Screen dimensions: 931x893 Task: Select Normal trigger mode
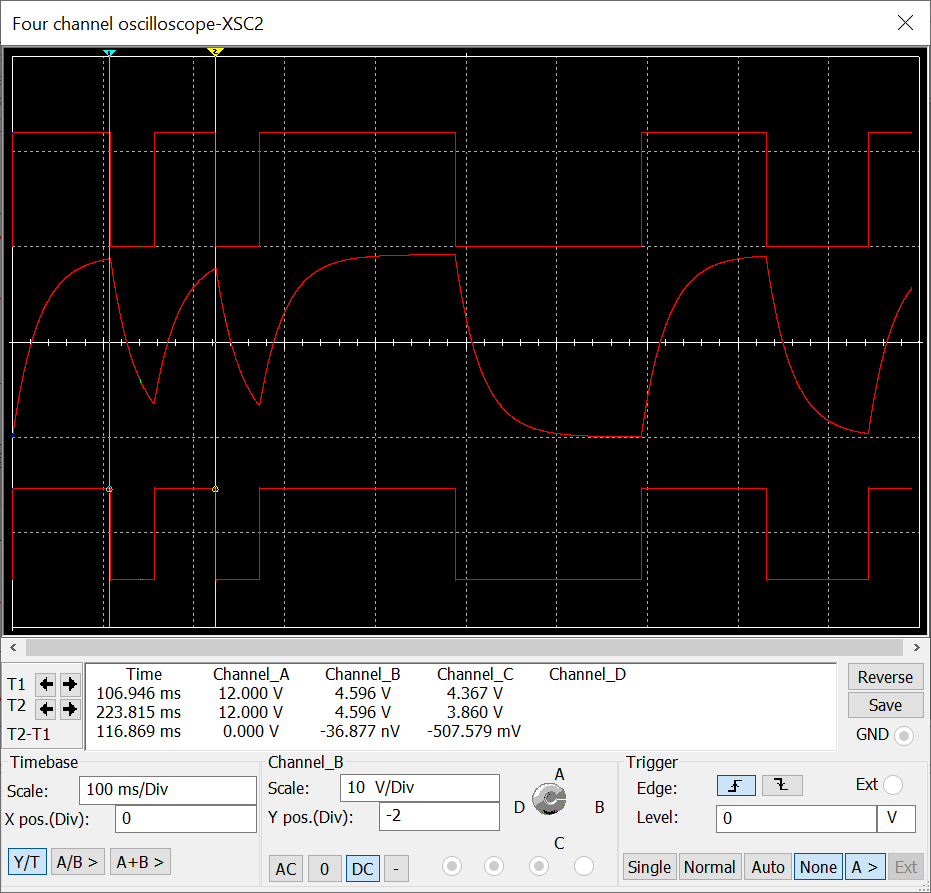point(710,867)
